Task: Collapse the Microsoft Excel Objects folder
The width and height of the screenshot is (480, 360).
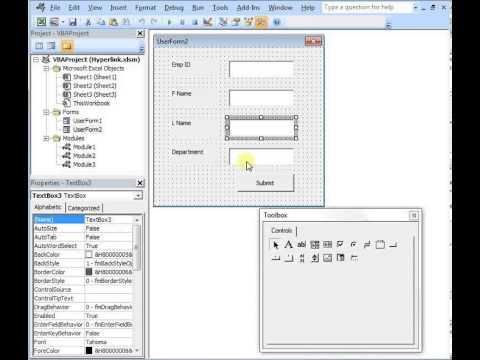Action: click(x=46, y=68)
